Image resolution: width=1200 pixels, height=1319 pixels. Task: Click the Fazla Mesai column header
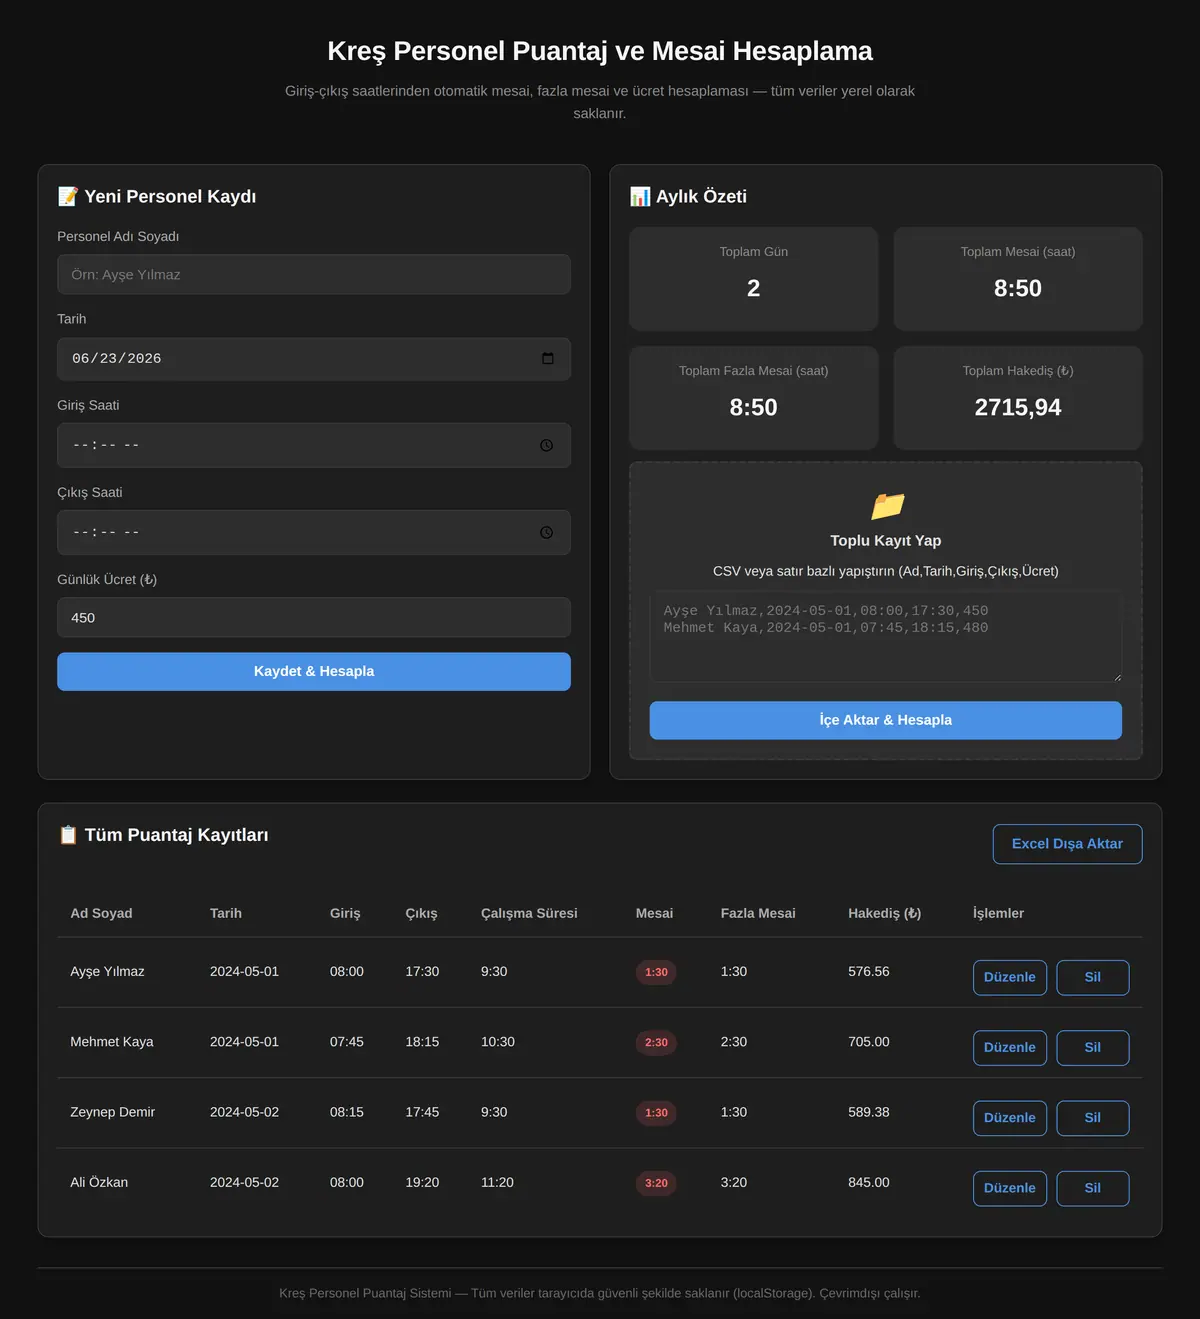pyautogui.click(x=758, y=913)
